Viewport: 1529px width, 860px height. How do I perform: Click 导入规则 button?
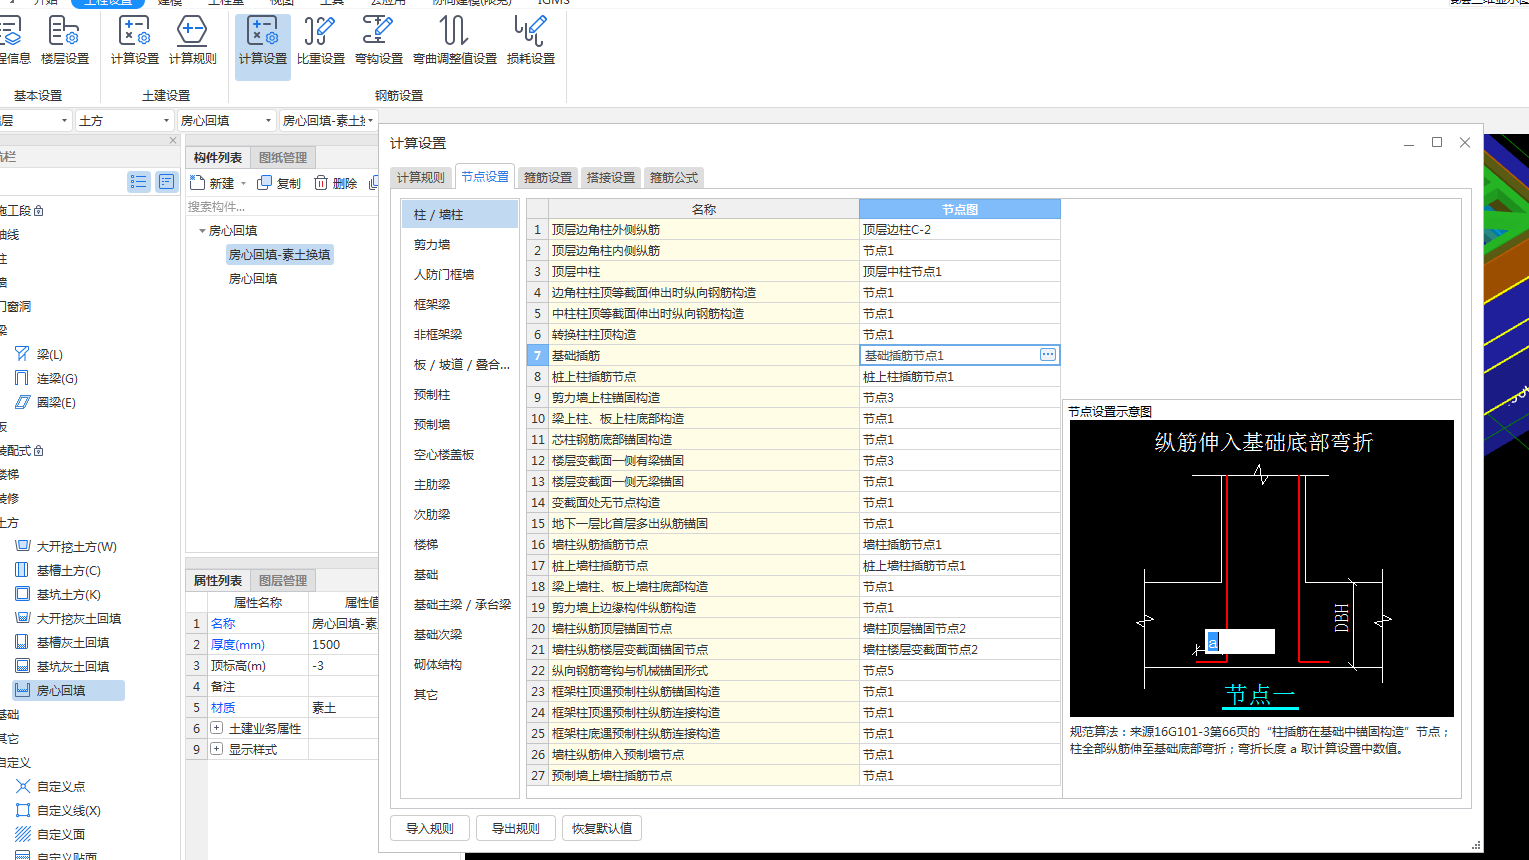pos(430,828)
